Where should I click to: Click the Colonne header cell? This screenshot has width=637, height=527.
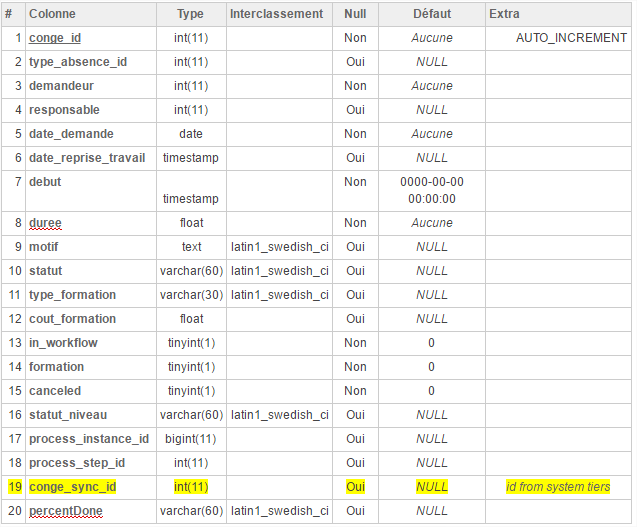[52, 14]
